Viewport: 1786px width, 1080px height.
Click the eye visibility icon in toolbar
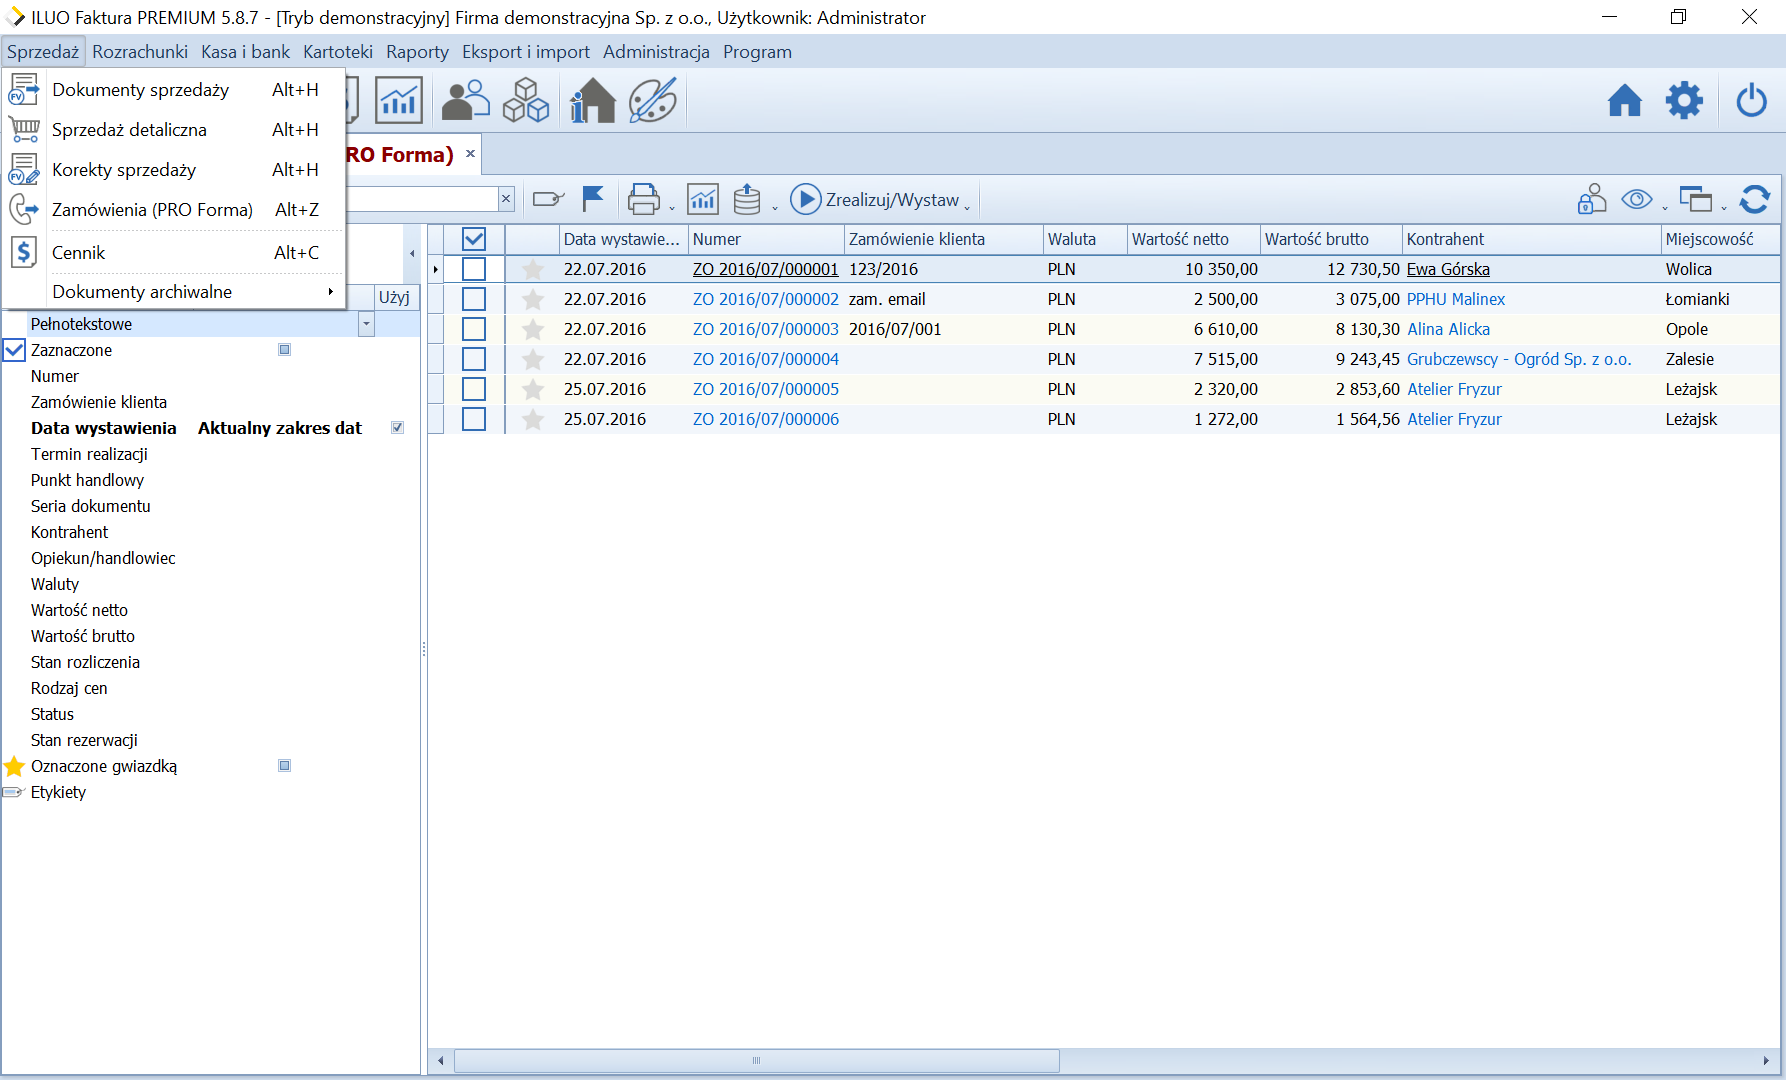tap(1637, 199)
